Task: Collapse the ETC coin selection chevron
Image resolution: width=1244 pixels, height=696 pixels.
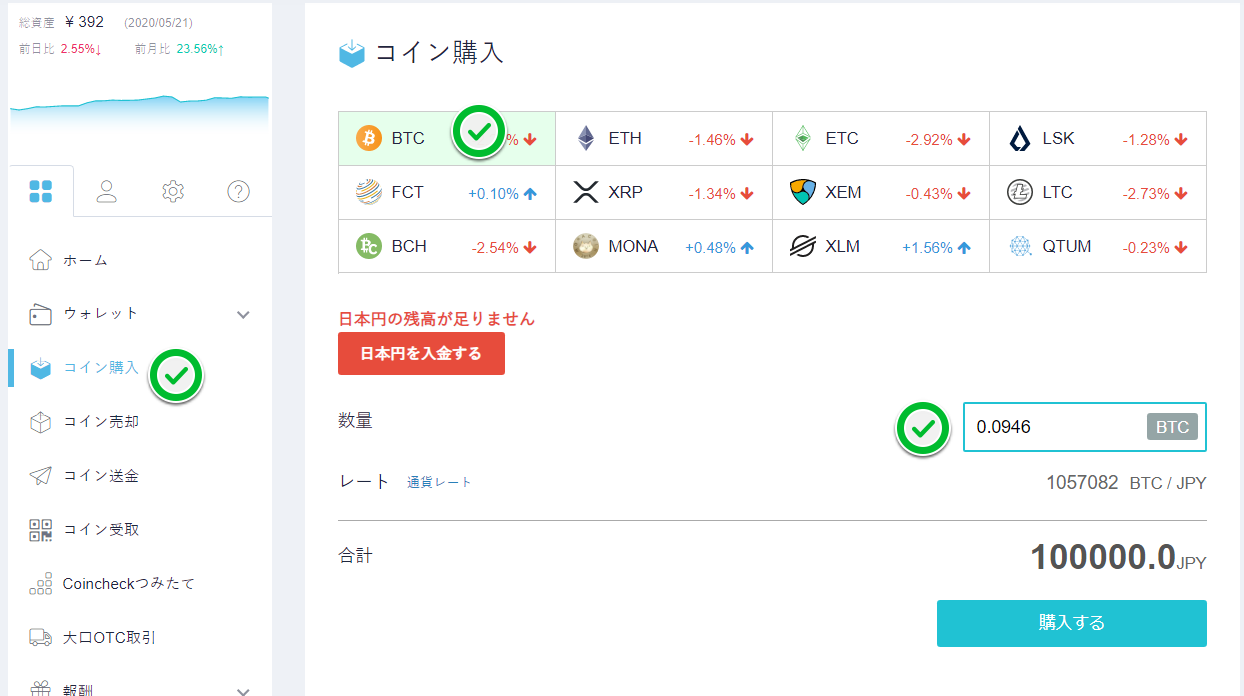Action: pos(962,139)
